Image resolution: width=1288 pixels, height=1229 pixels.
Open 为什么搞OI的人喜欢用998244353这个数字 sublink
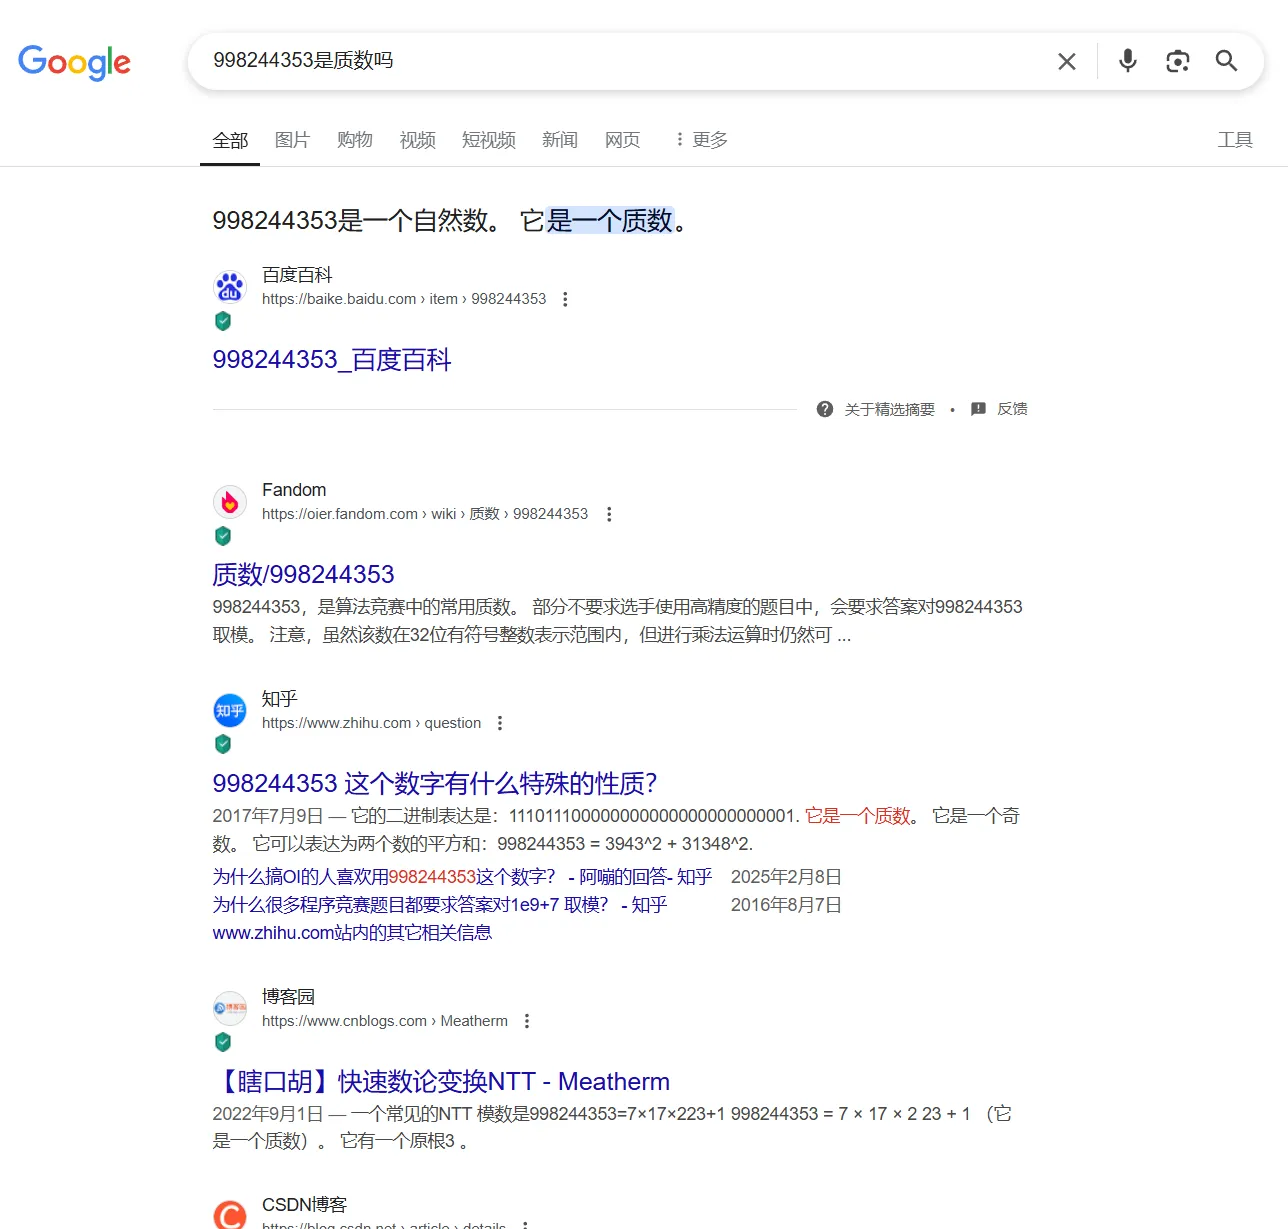tap(462, 877)
